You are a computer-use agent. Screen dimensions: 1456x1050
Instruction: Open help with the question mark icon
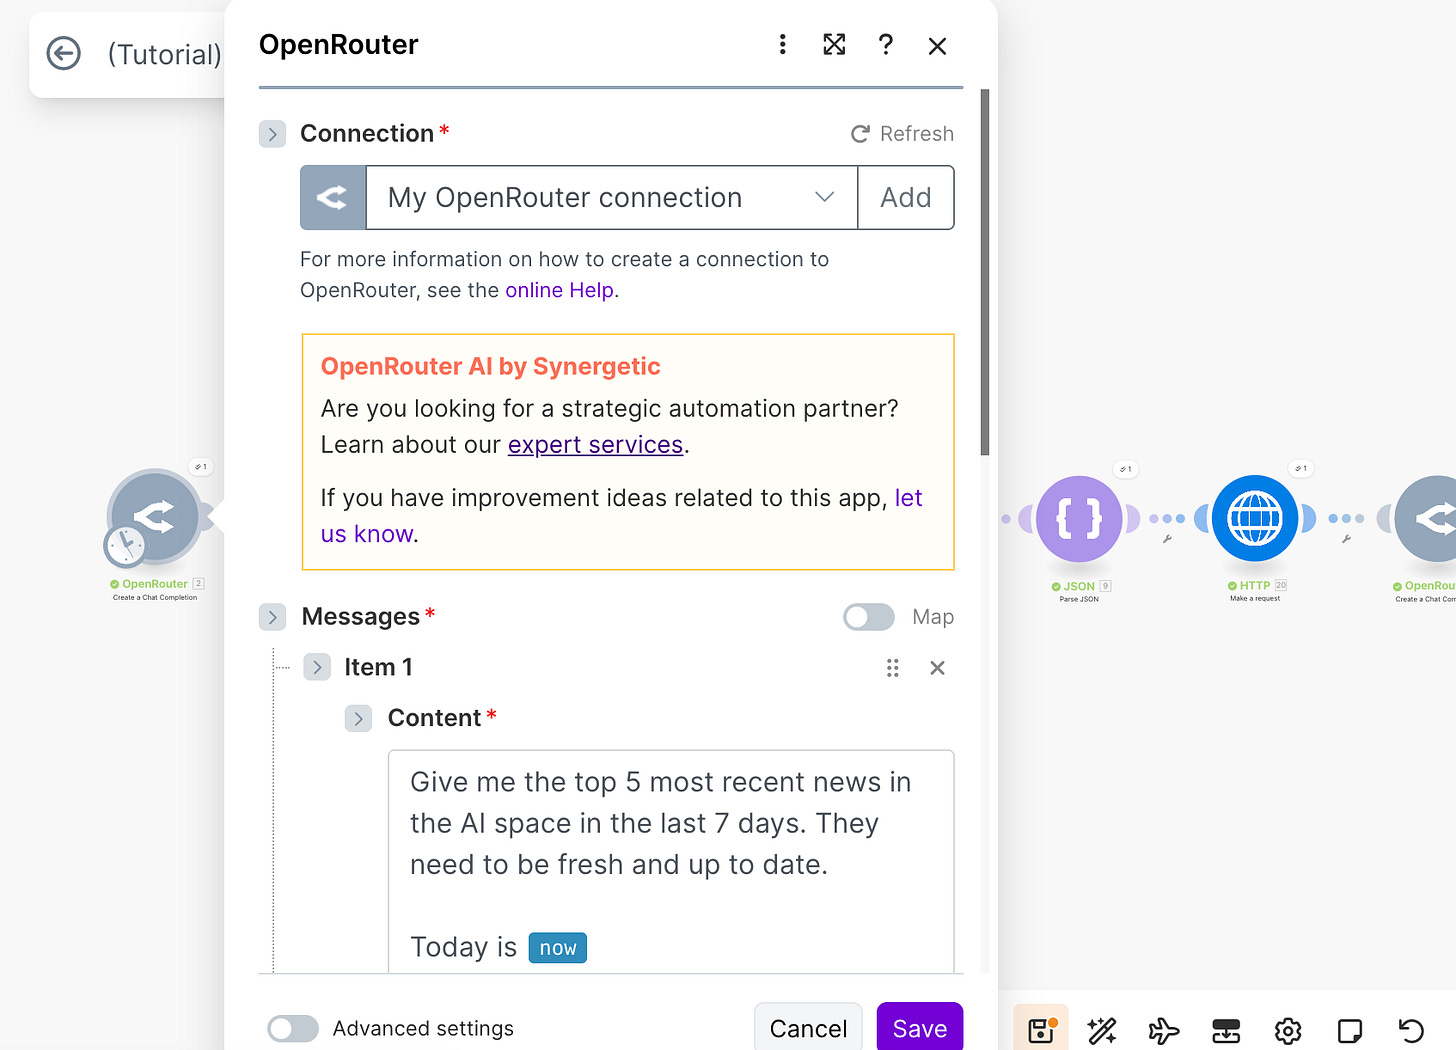pyautogui.click(x=886, y=45)
